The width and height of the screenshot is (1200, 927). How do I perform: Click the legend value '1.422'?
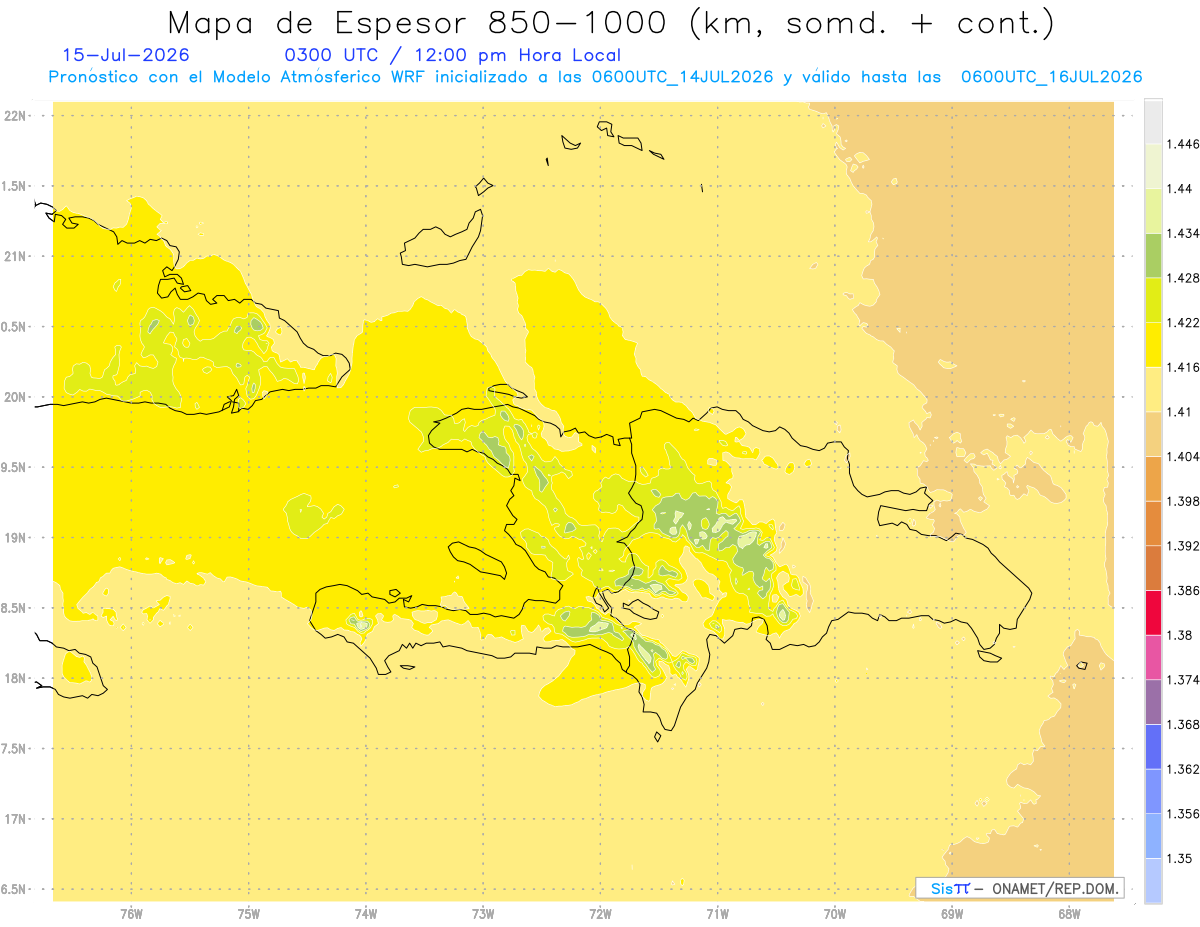(x=1182, y=322)
